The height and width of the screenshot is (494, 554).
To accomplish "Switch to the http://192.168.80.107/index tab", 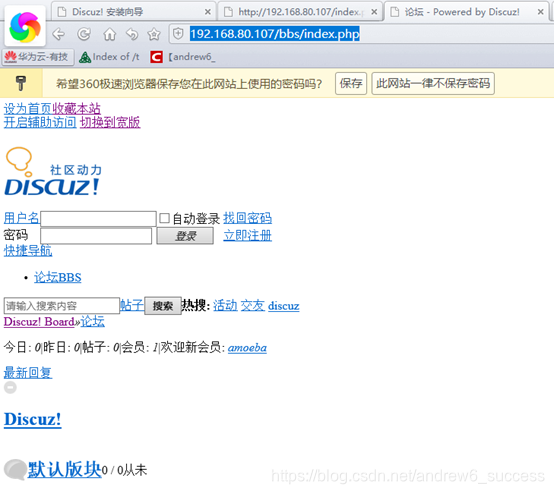I will coord(300,12).
